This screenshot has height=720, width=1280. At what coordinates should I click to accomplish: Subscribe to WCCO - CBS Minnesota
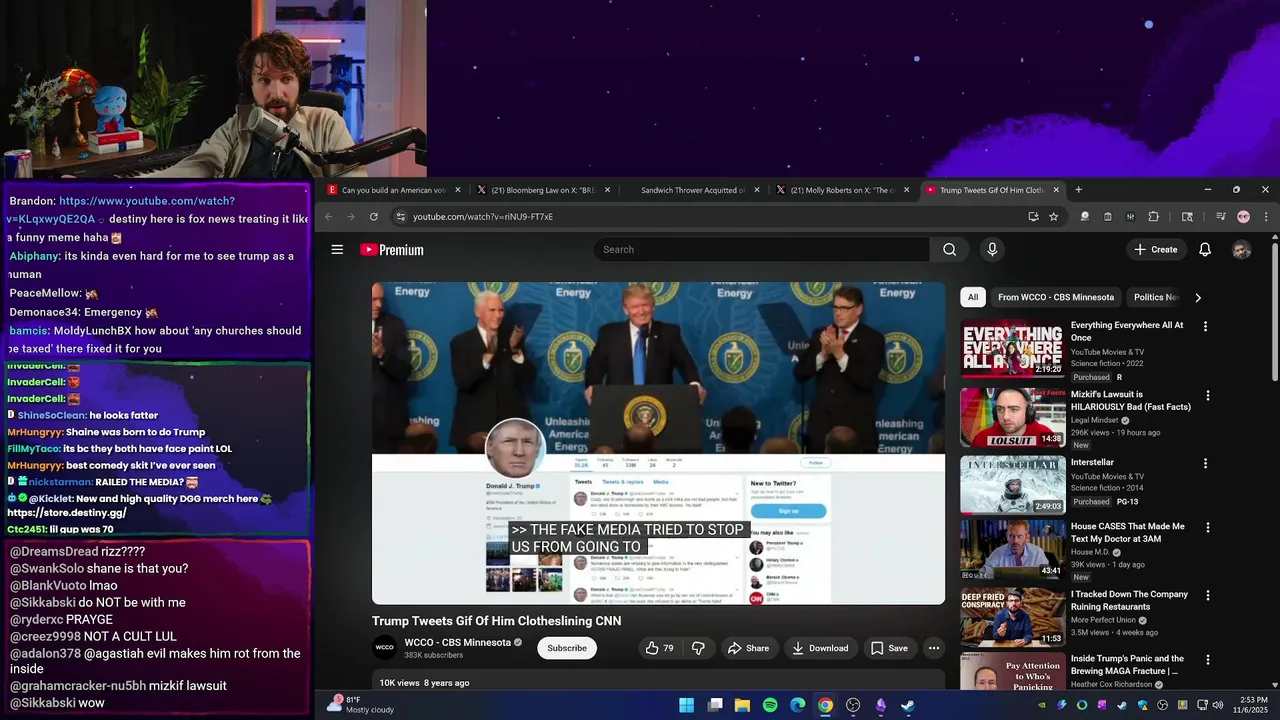566,648
